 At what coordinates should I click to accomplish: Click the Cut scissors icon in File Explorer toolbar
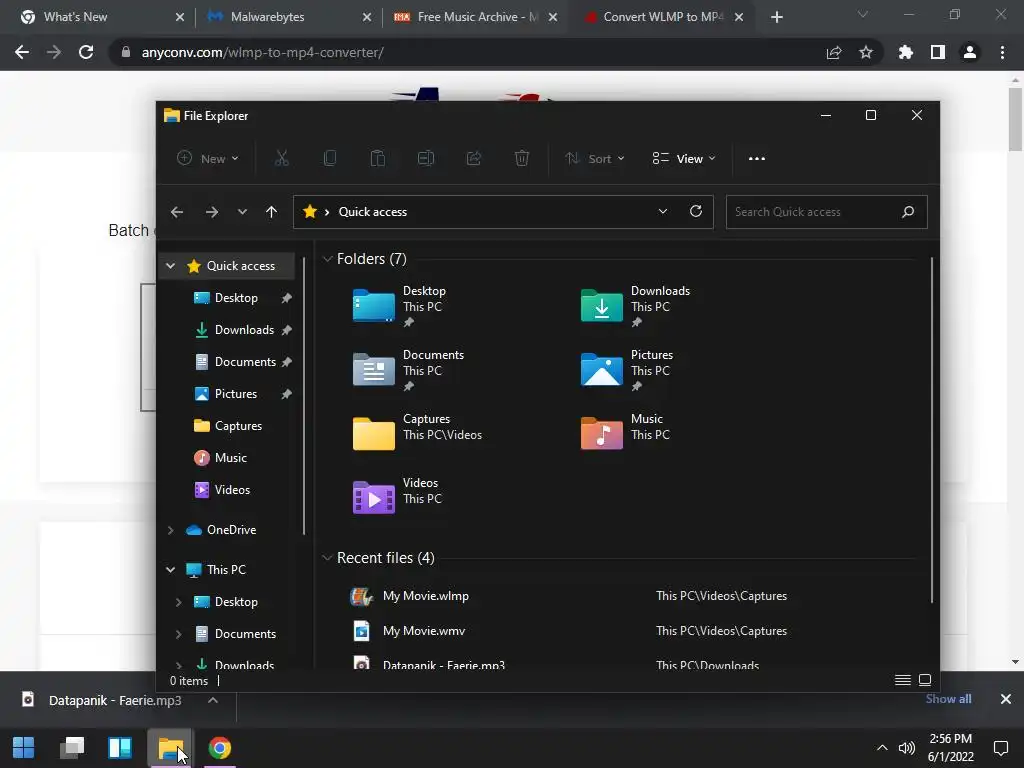point(281,159)
